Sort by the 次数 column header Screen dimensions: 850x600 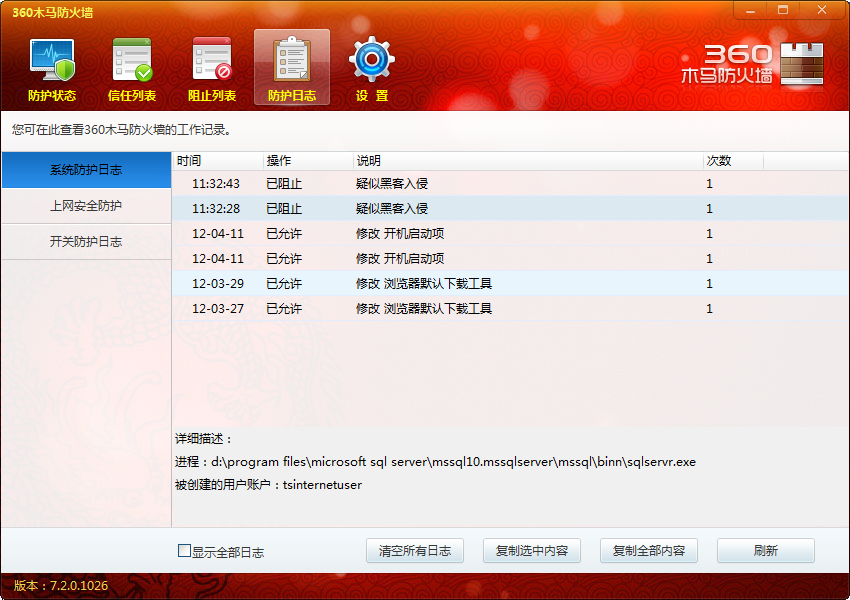pyautogui.click(x=733, y=161)
